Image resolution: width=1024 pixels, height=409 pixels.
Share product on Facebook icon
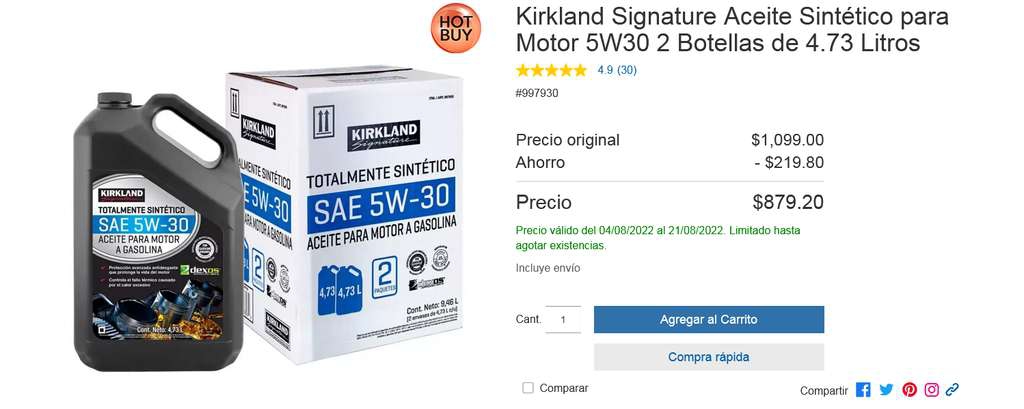tap(863, 390)
